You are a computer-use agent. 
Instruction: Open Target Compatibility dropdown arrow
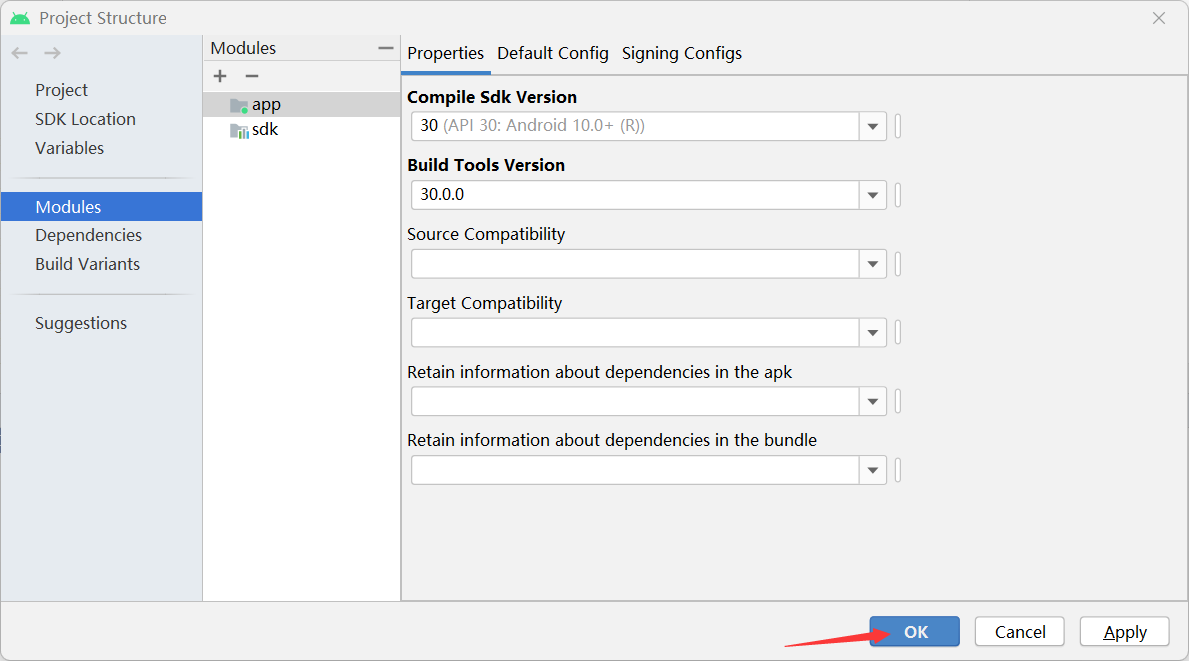coord(873,333)
